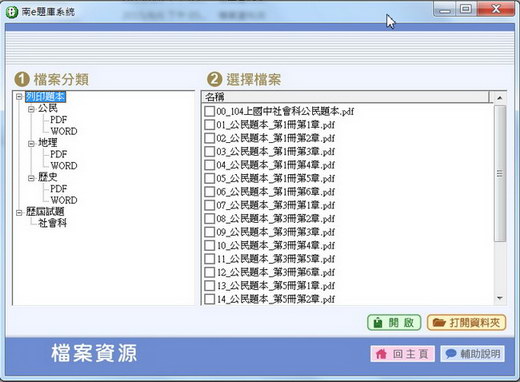Click the 名稱 column header
Screen dimensions: 520x382
pos(346,97)
